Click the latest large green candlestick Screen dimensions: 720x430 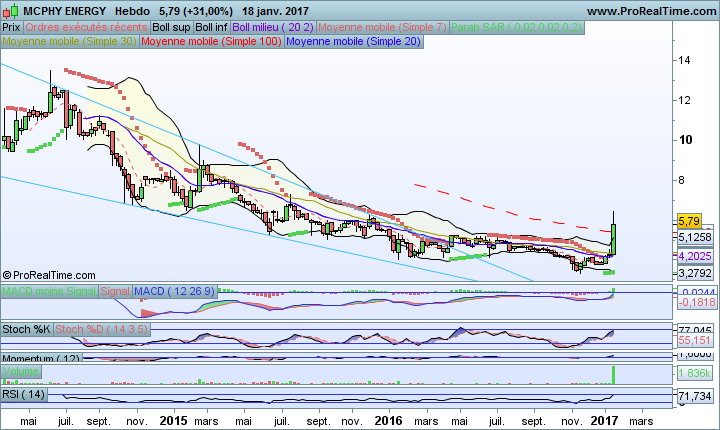click(x=613, y=239)
